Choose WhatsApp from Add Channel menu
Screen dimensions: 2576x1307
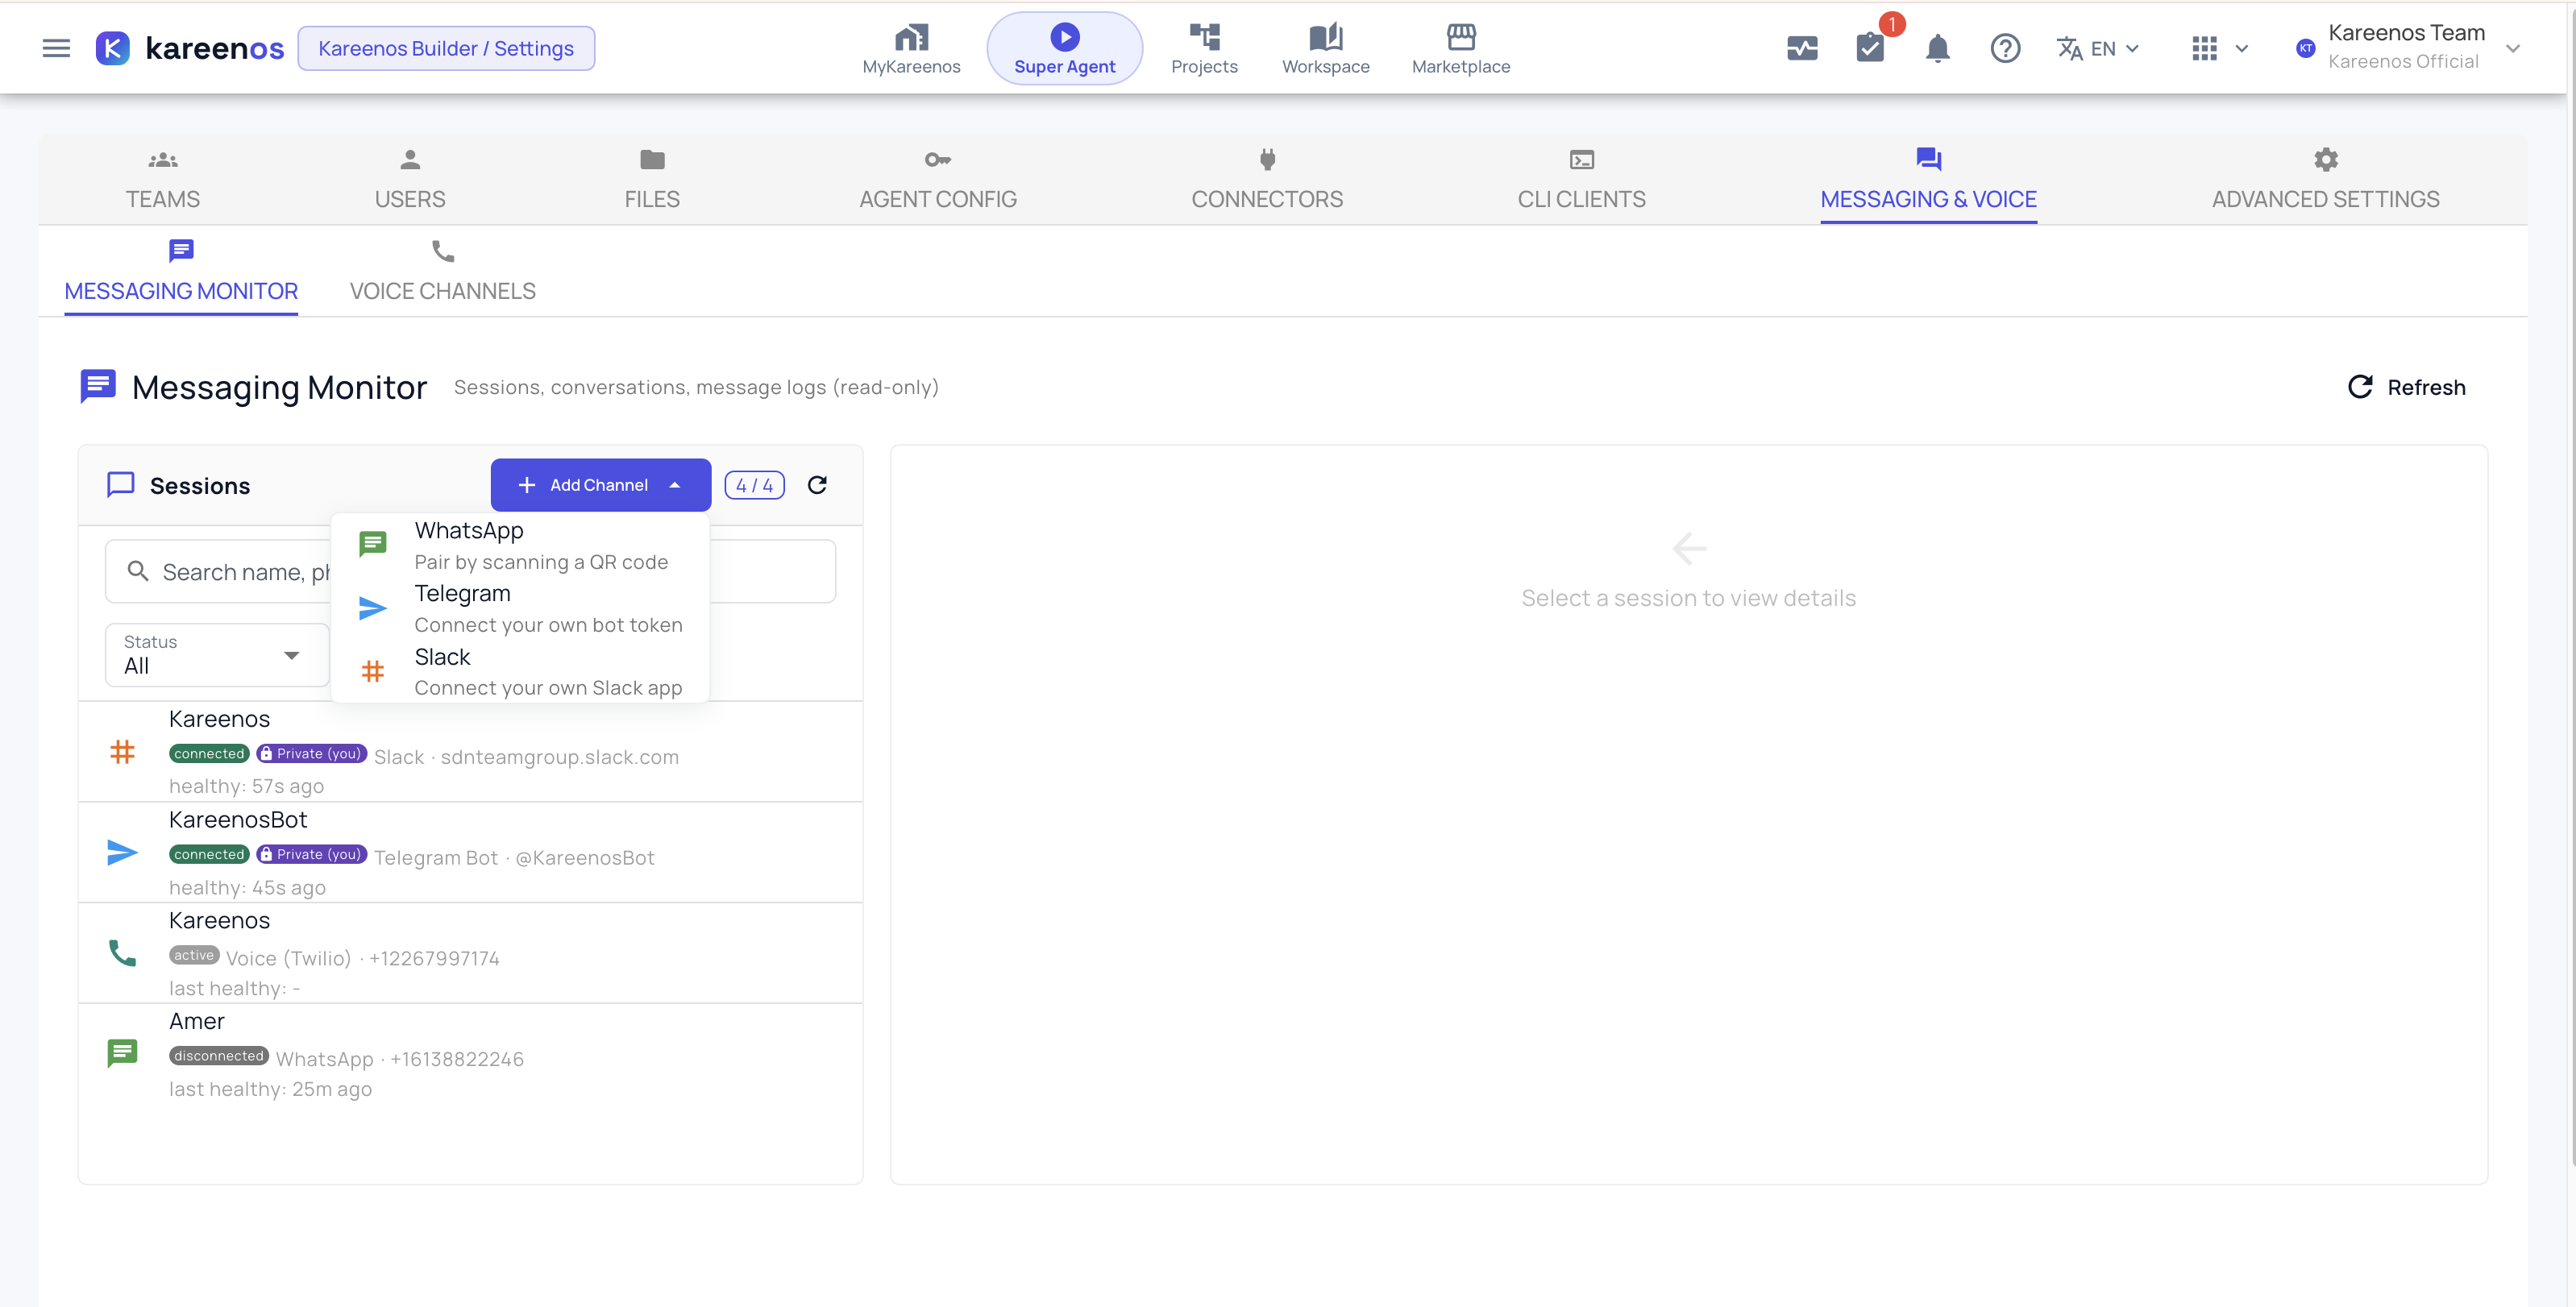point(520,545)
